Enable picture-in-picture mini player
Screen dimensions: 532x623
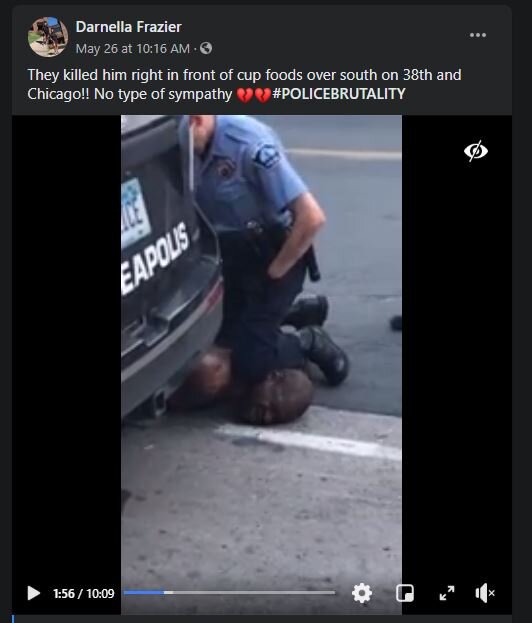[x=405, y=593]
